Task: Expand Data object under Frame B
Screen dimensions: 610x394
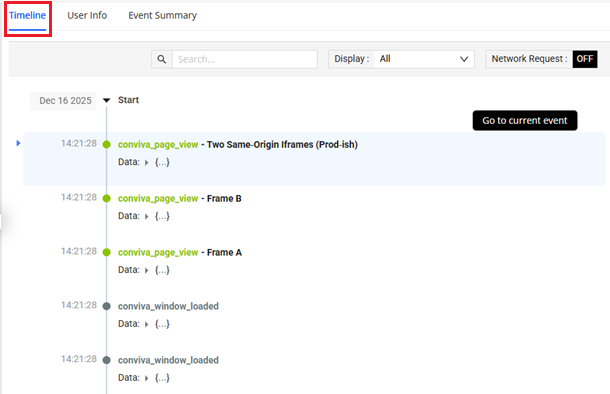Action: coord(147,217)
